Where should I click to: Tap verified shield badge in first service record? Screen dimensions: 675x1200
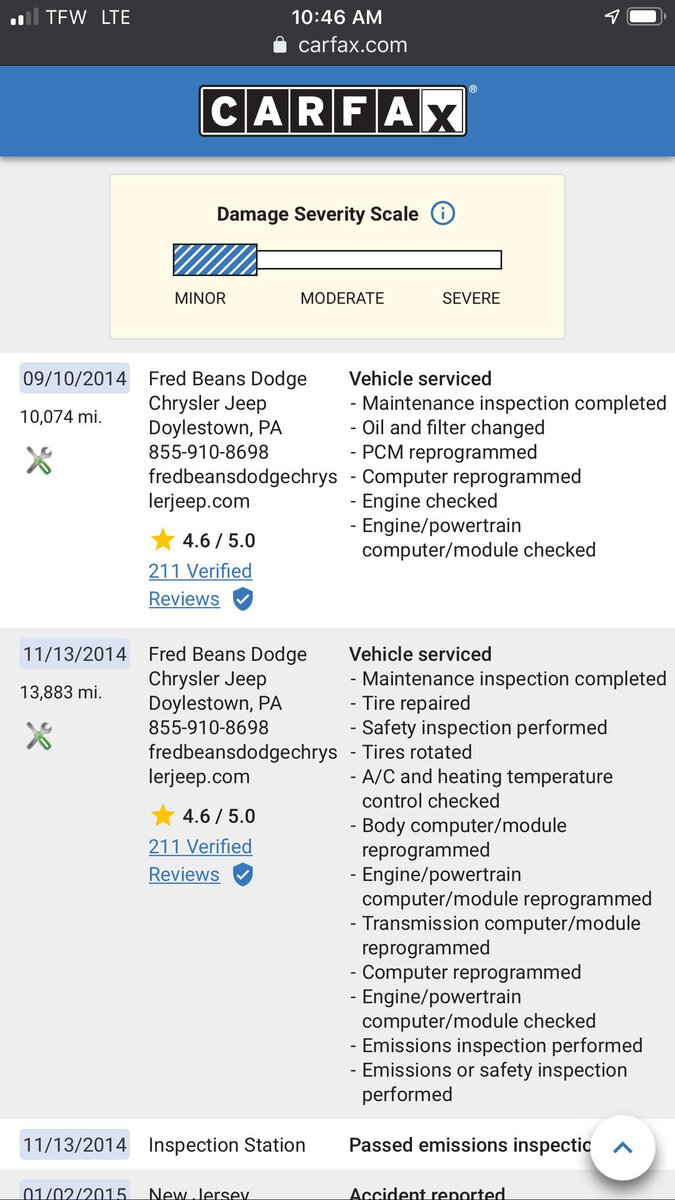click(242, 599)
